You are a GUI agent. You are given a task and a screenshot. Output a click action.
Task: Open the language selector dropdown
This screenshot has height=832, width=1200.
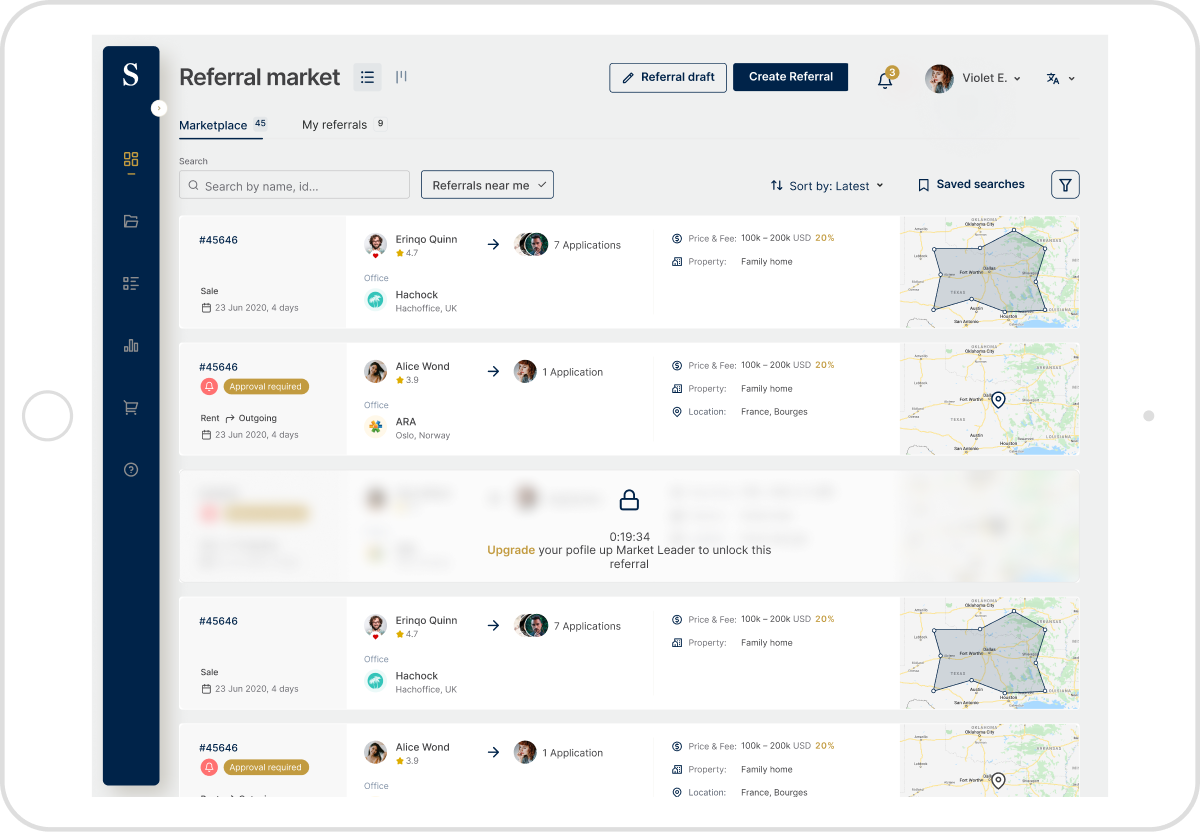click(1060, 78)
